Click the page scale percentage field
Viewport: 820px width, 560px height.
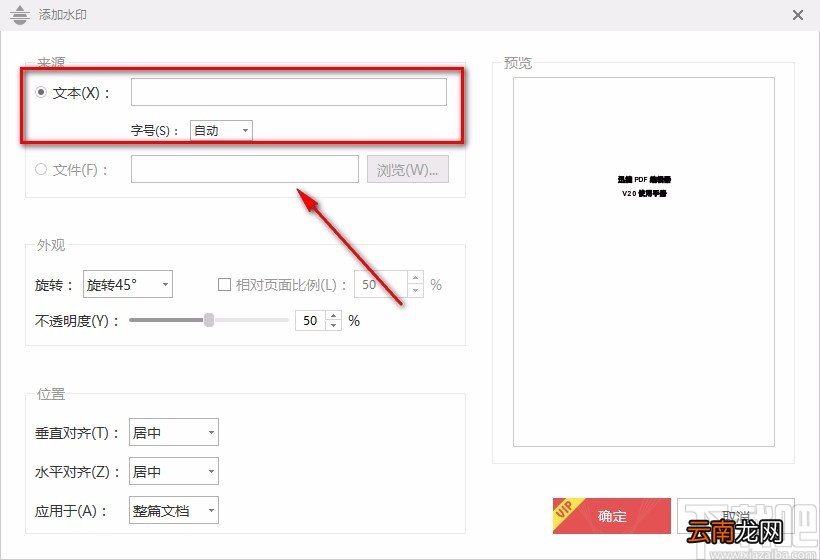click(381, 284)
